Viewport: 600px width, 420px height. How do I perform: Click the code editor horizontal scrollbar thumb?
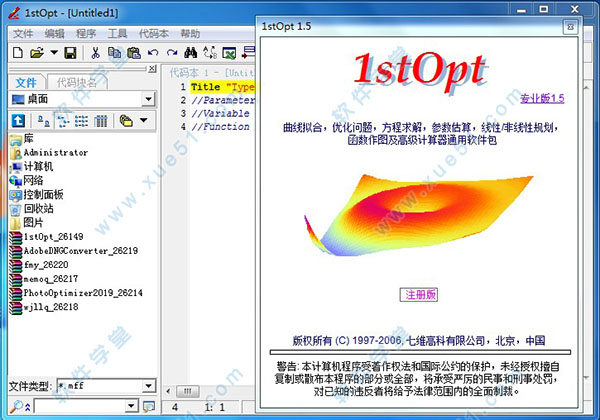point(188,391)
